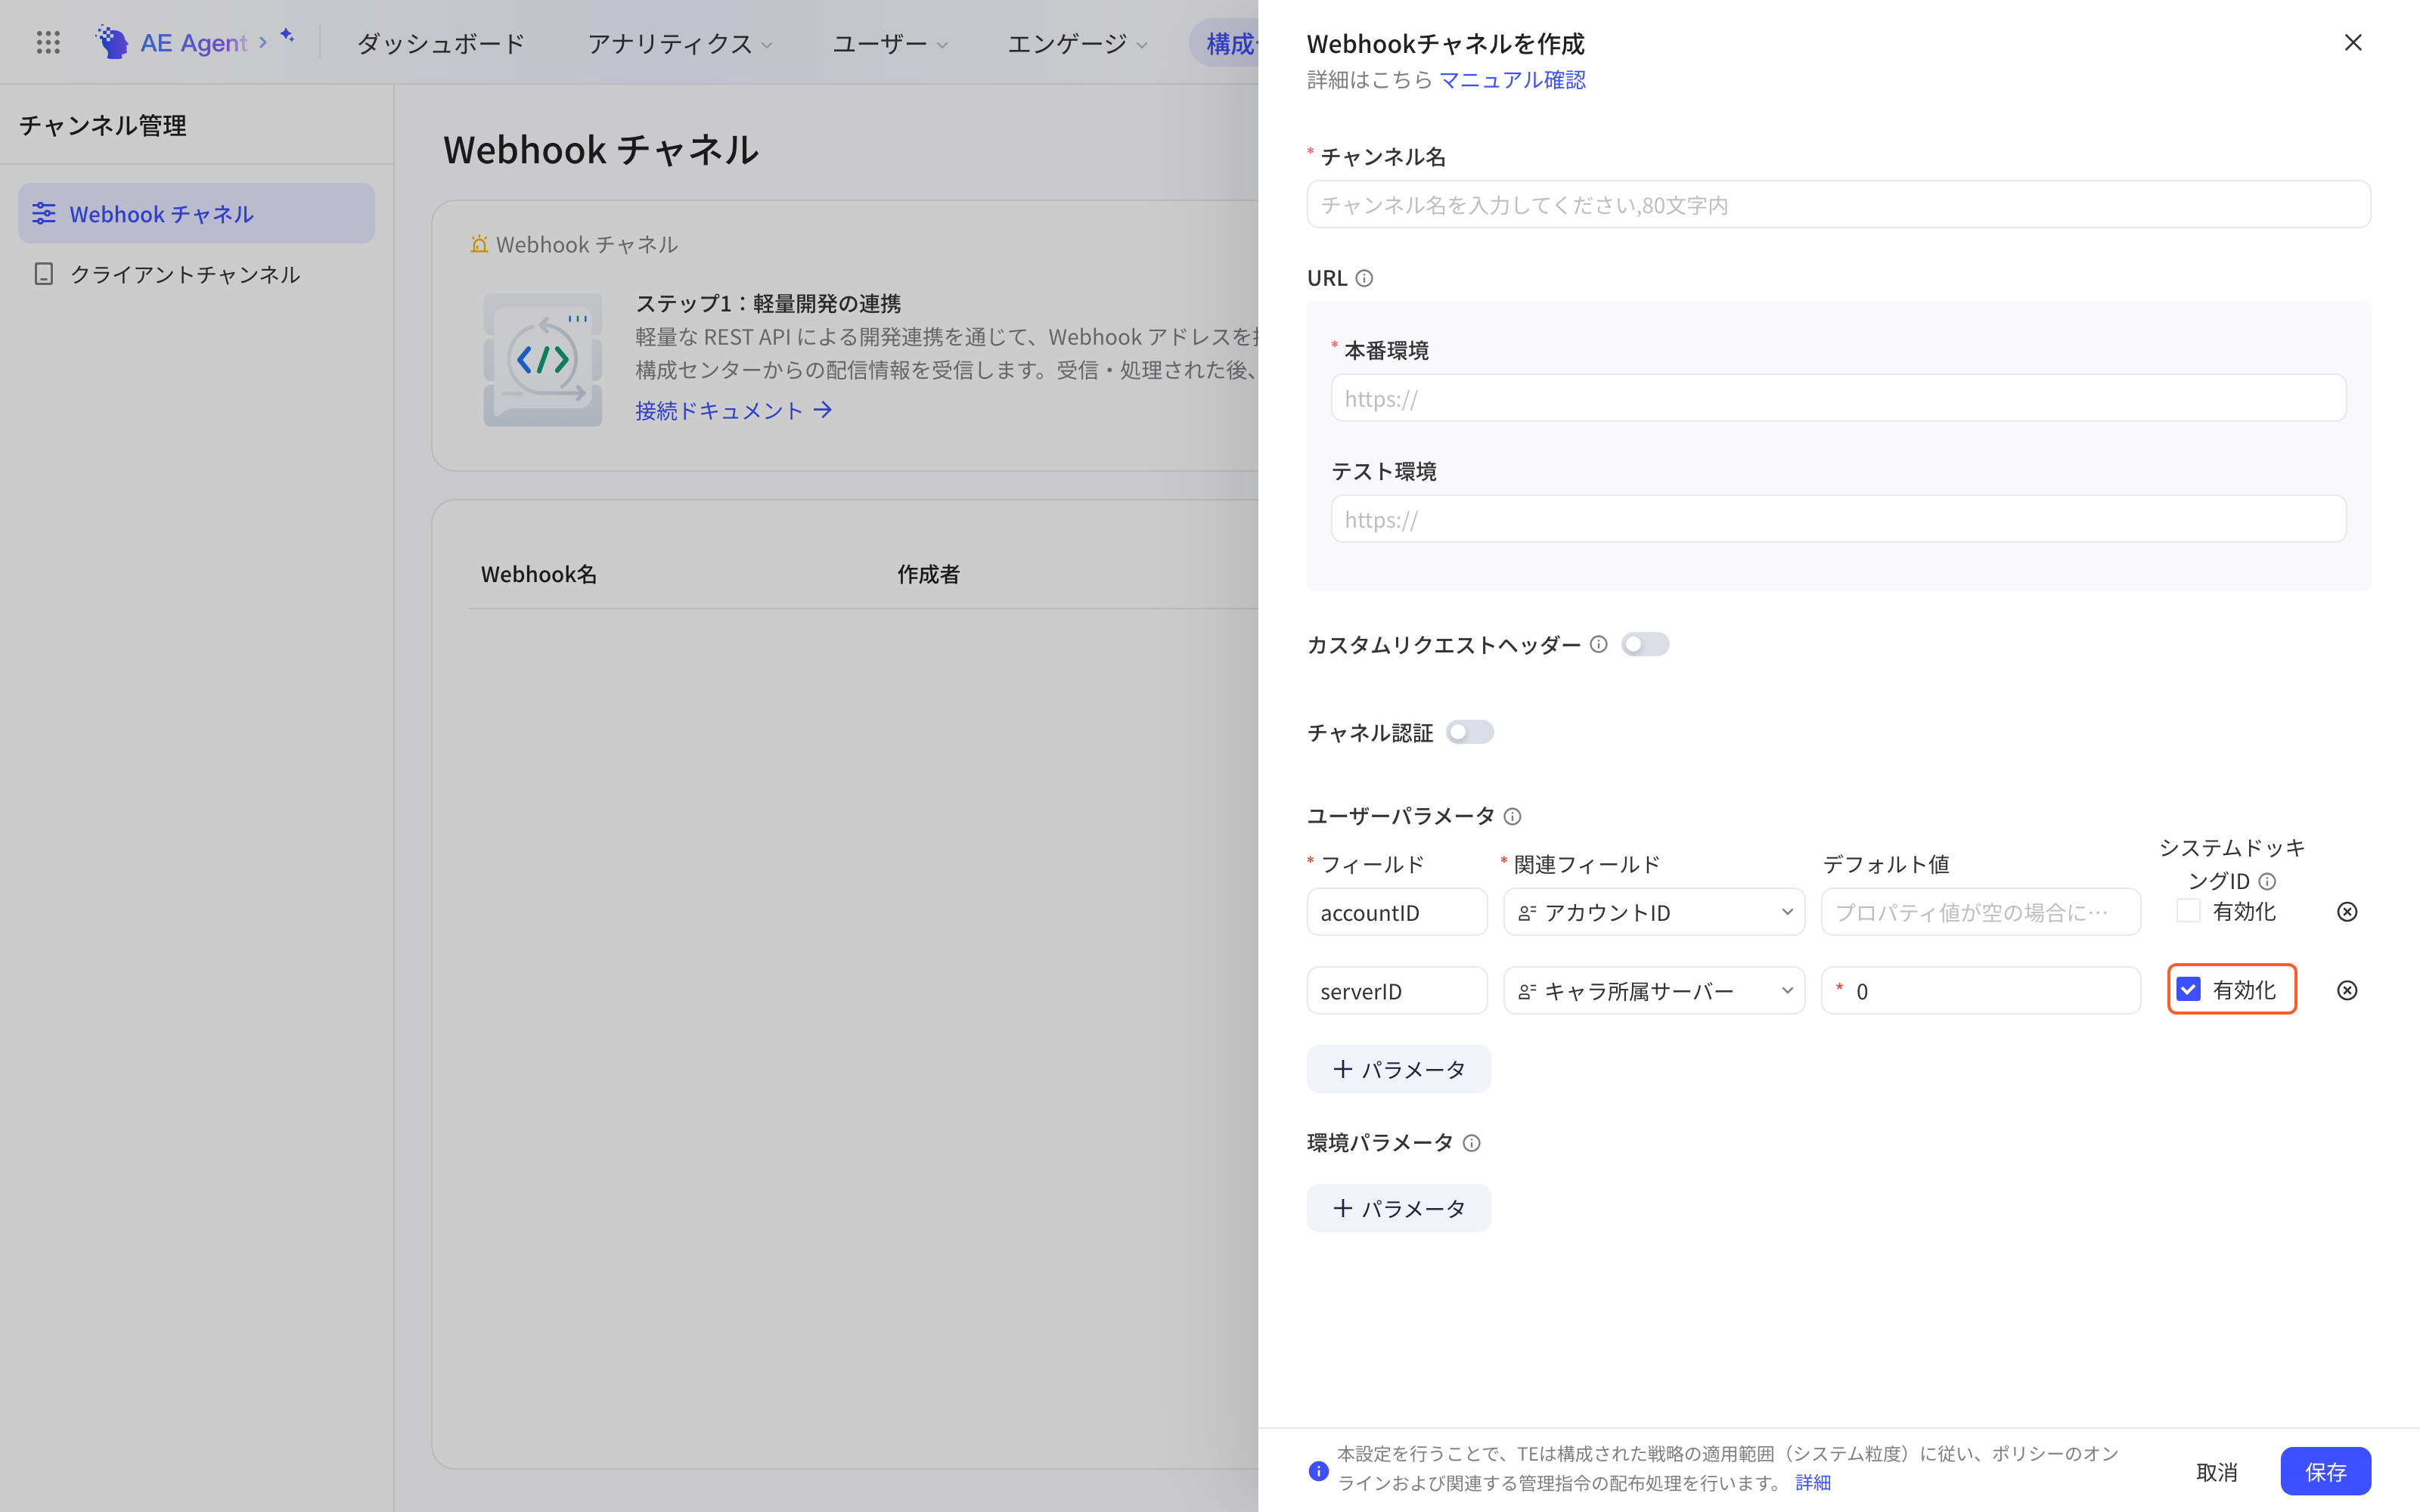Close the Webhook creation panel
The image size is (2420, 1512).
2353,42
